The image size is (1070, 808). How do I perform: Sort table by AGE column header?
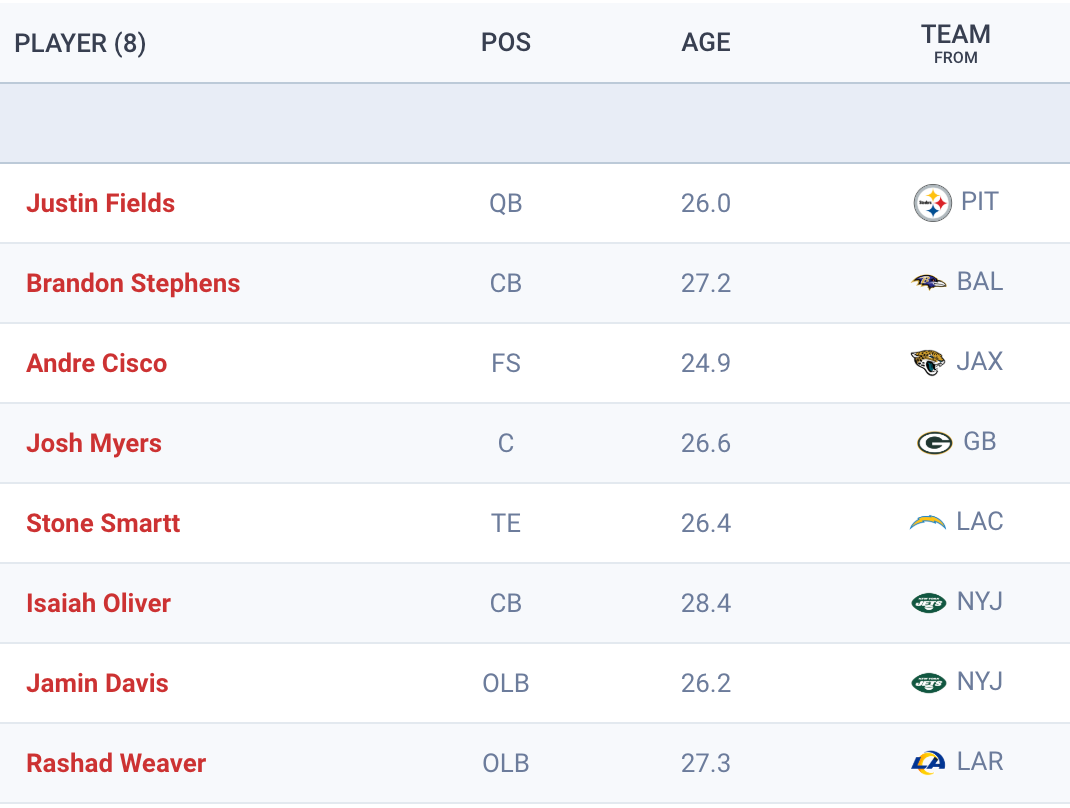[x=706, y=43]
